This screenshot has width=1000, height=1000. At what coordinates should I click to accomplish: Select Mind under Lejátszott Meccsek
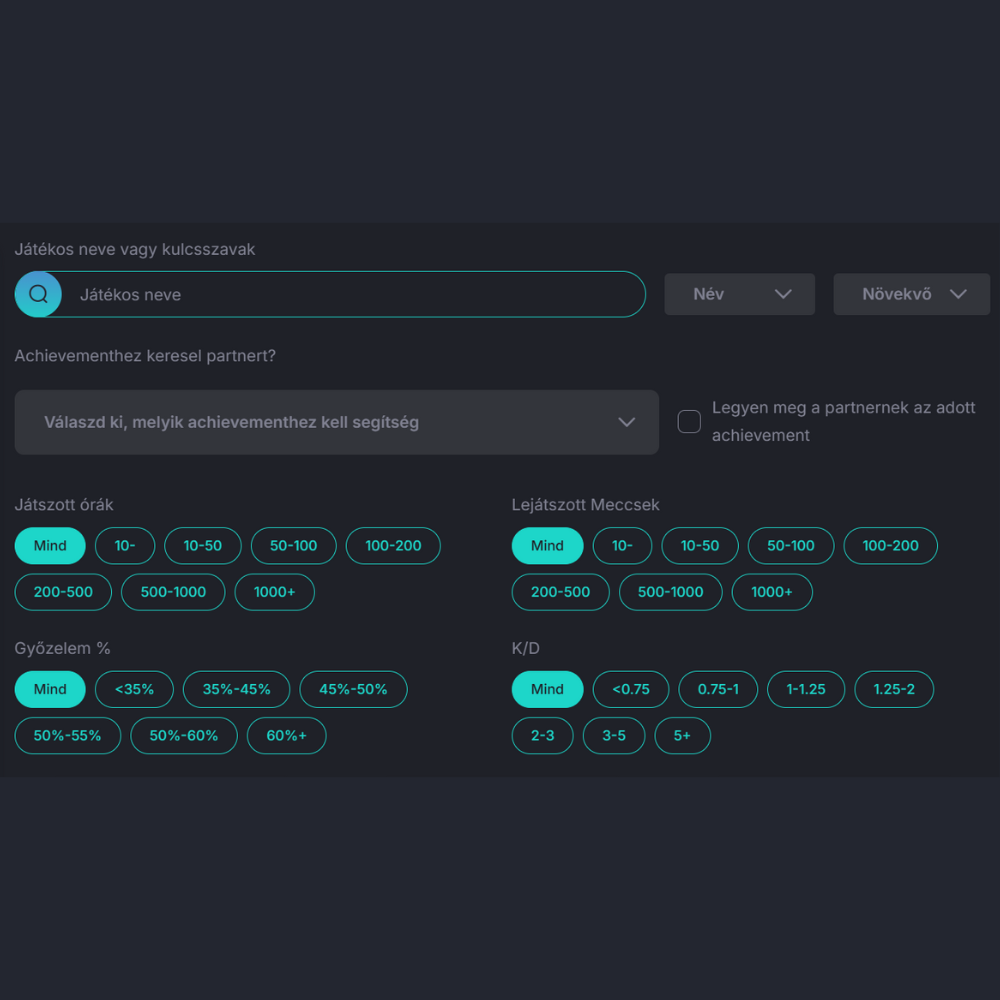(x=547, y=546)
